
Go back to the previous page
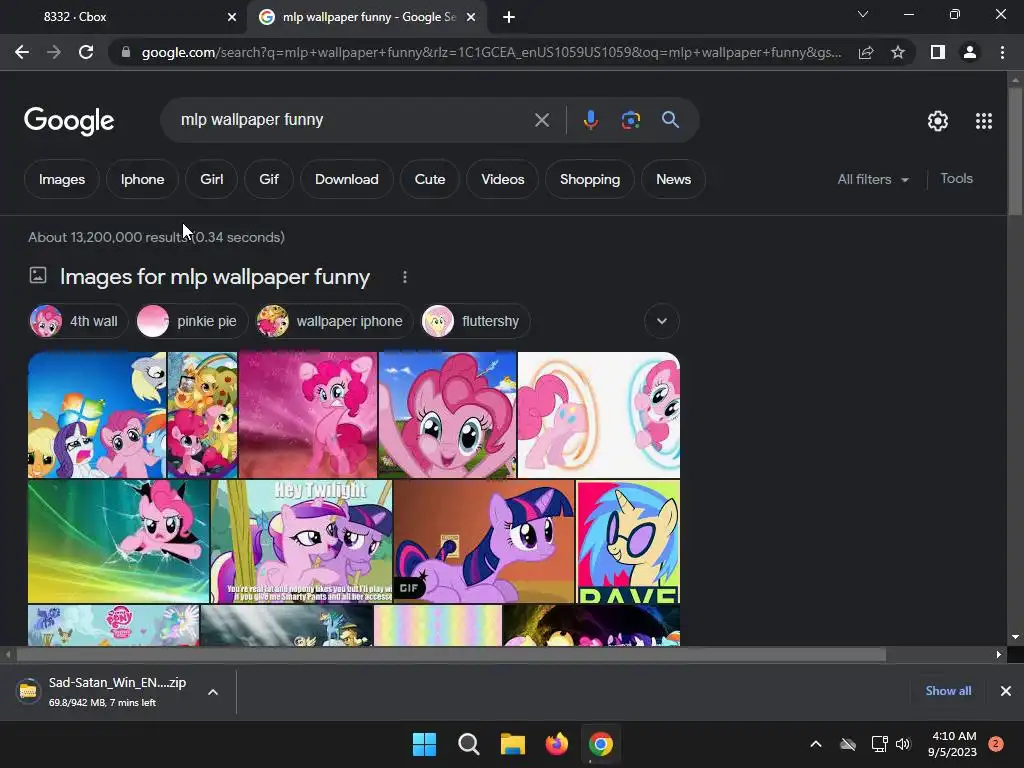point(22,52)
